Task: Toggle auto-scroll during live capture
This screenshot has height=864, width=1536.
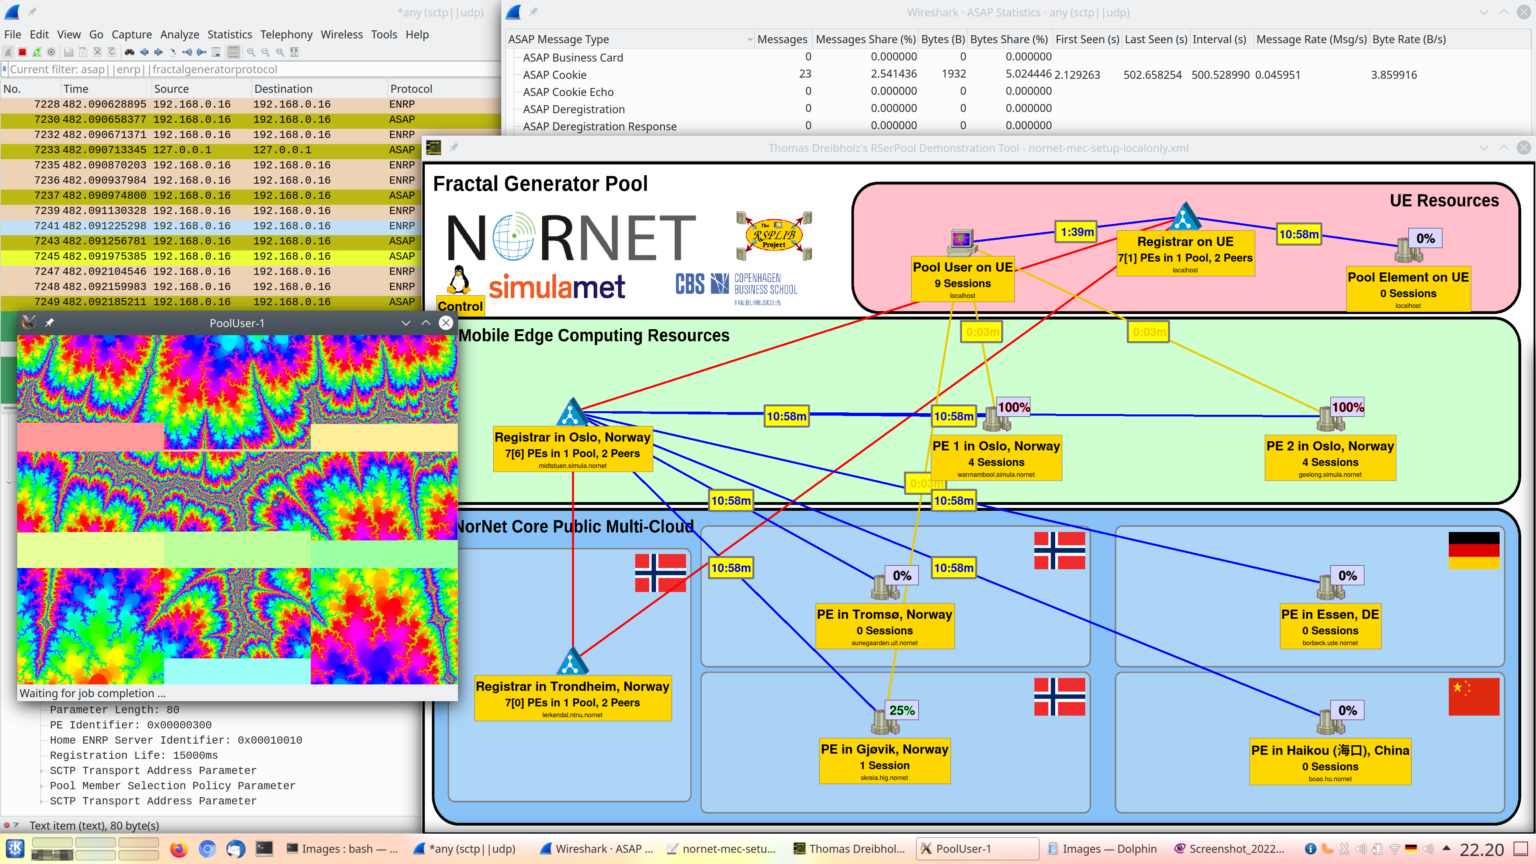Action: (x=216, y=52)
